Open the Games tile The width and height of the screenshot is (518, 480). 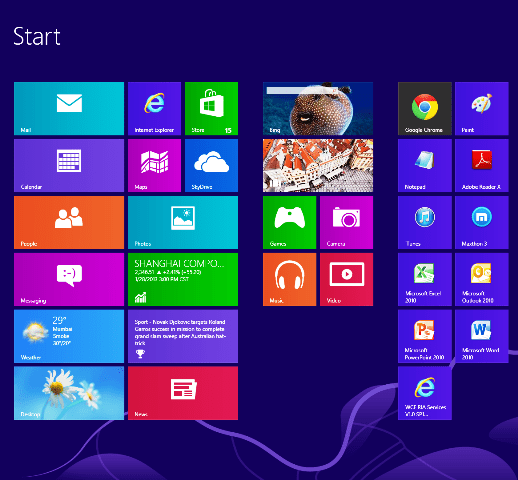click(x=289, y=222)
